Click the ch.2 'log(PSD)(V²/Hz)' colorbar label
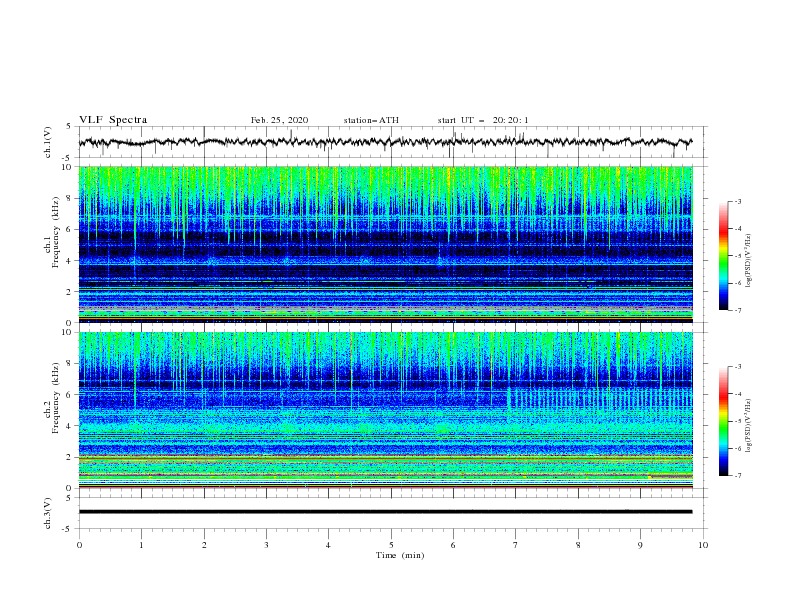The height and width of the screenshot is (612, 792). click(x=749, y=425)
